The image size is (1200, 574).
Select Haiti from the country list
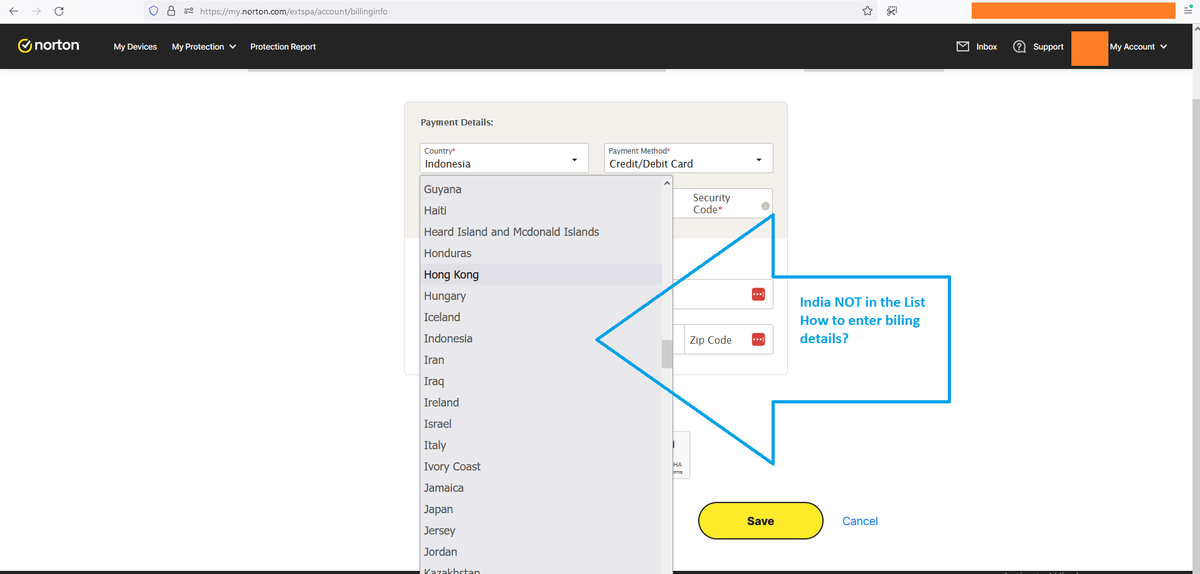[540, 210]
